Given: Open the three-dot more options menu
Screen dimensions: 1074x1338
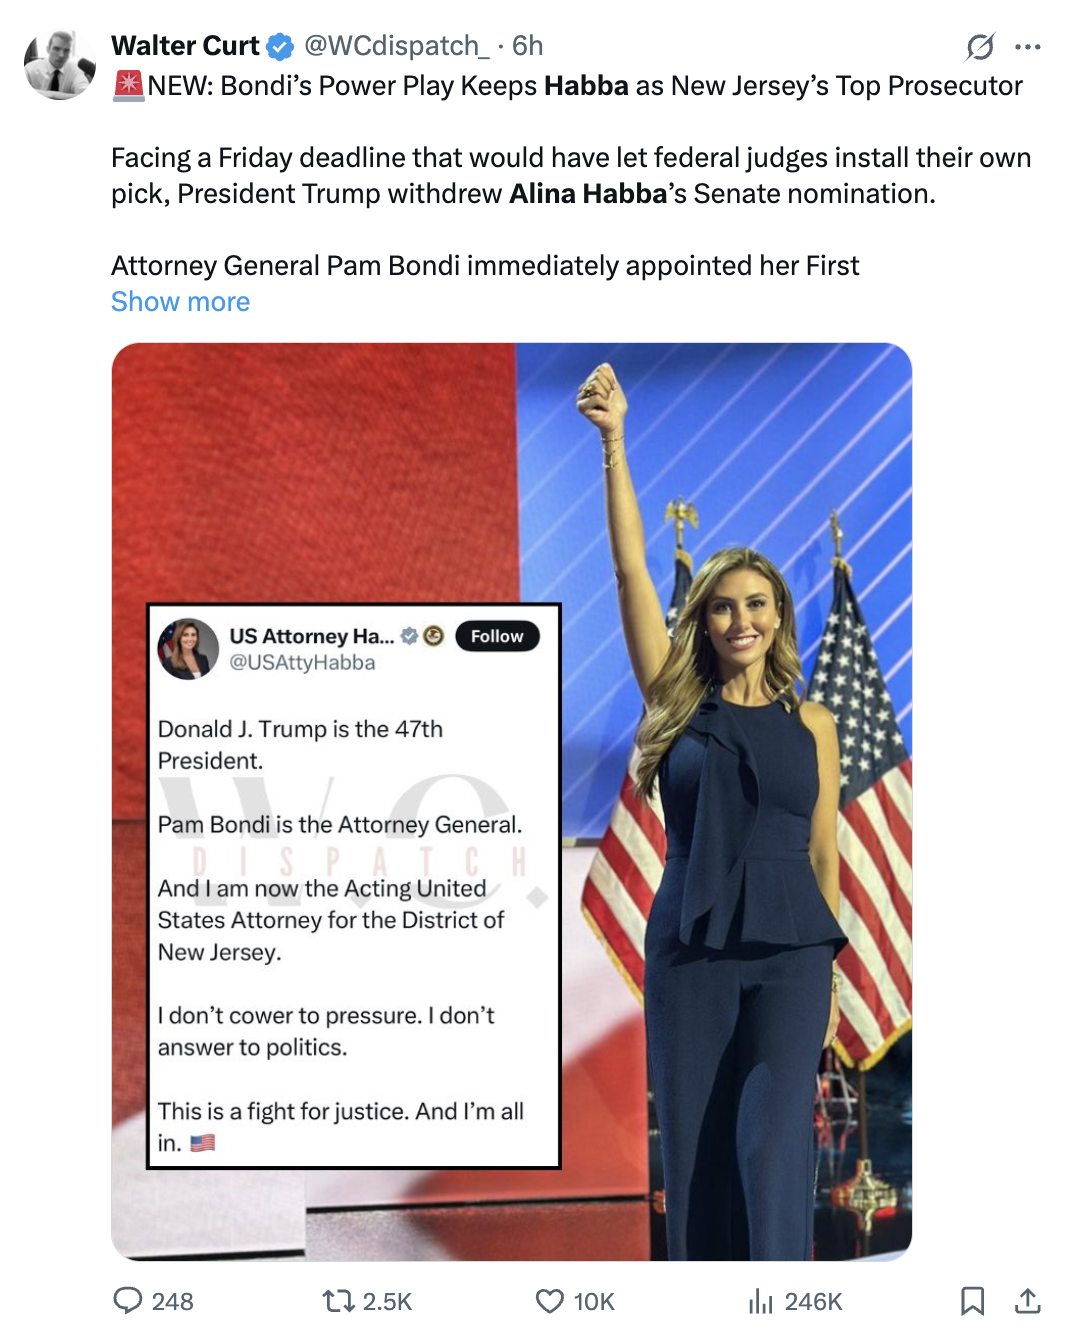Looking at the screenshot, I should click(x=1028, y=47).
